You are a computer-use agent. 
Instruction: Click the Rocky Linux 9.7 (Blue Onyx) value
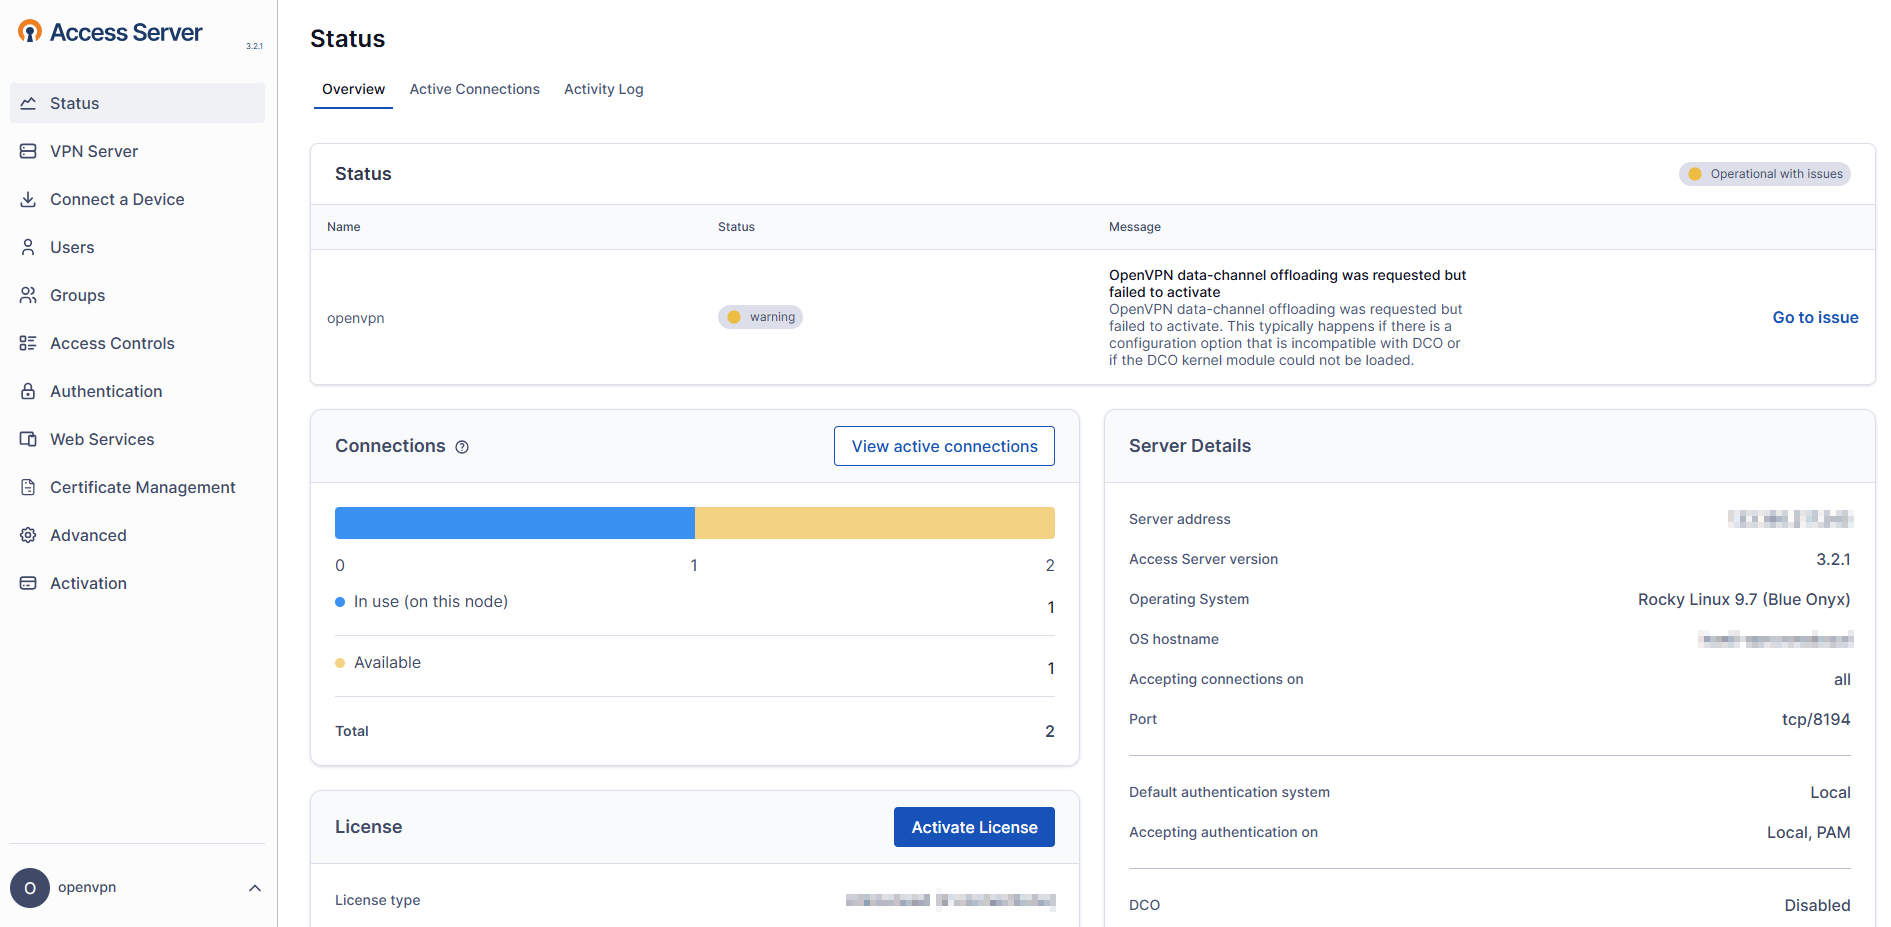coord(1744,599)
